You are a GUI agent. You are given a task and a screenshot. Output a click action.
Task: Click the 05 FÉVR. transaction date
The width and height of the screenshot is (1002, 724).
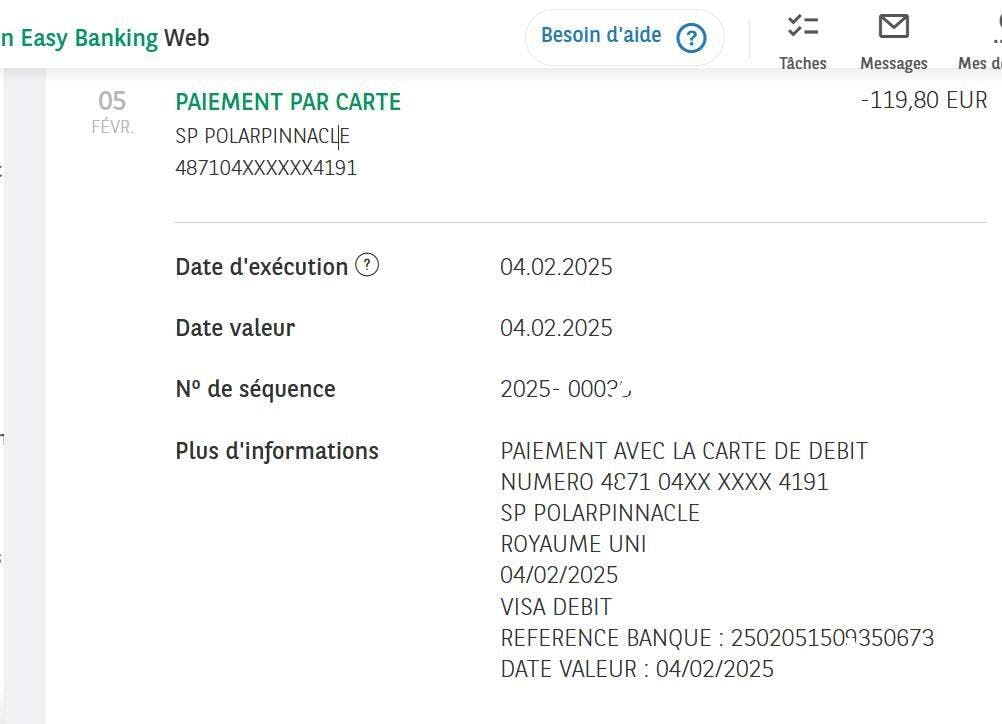pos(112,111)
